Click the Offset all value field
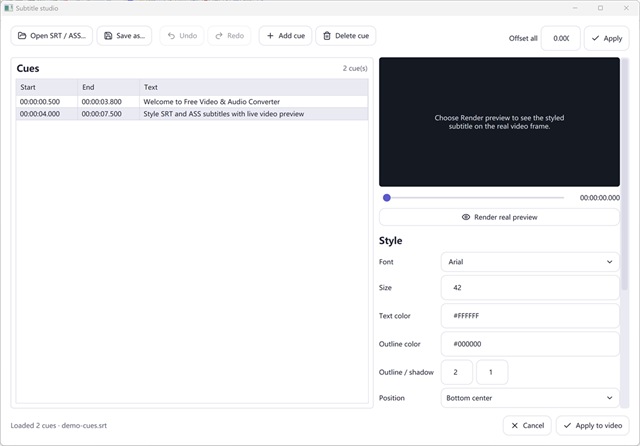The image size is (640, 446). (x=560, y=38)
